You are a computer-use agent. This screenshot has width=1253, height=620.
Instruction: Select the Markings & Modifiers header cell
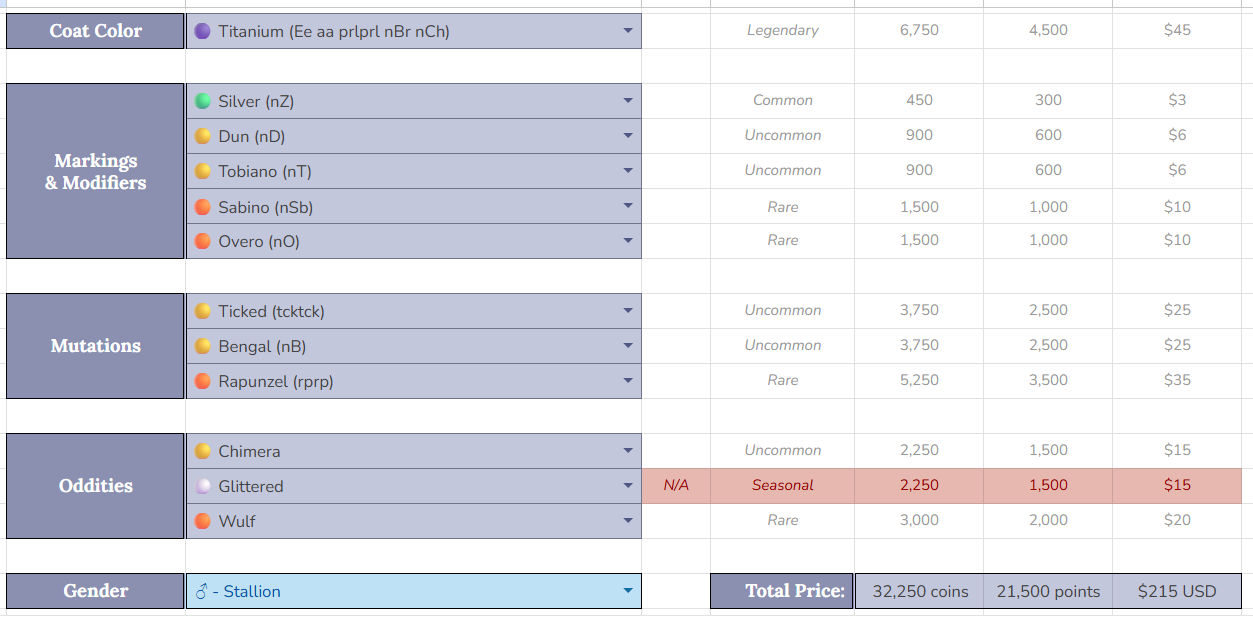(x=96, y=171)
